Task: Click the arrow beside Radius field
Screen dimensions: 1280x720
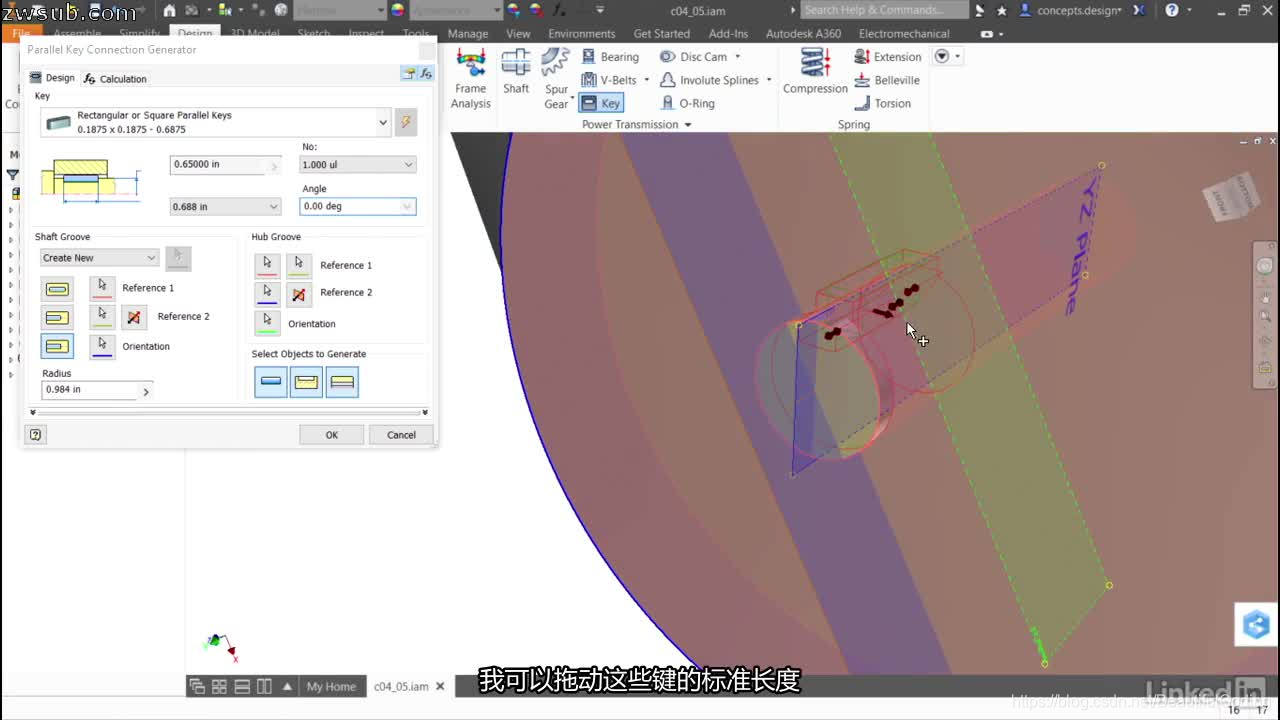Action: 146,391
